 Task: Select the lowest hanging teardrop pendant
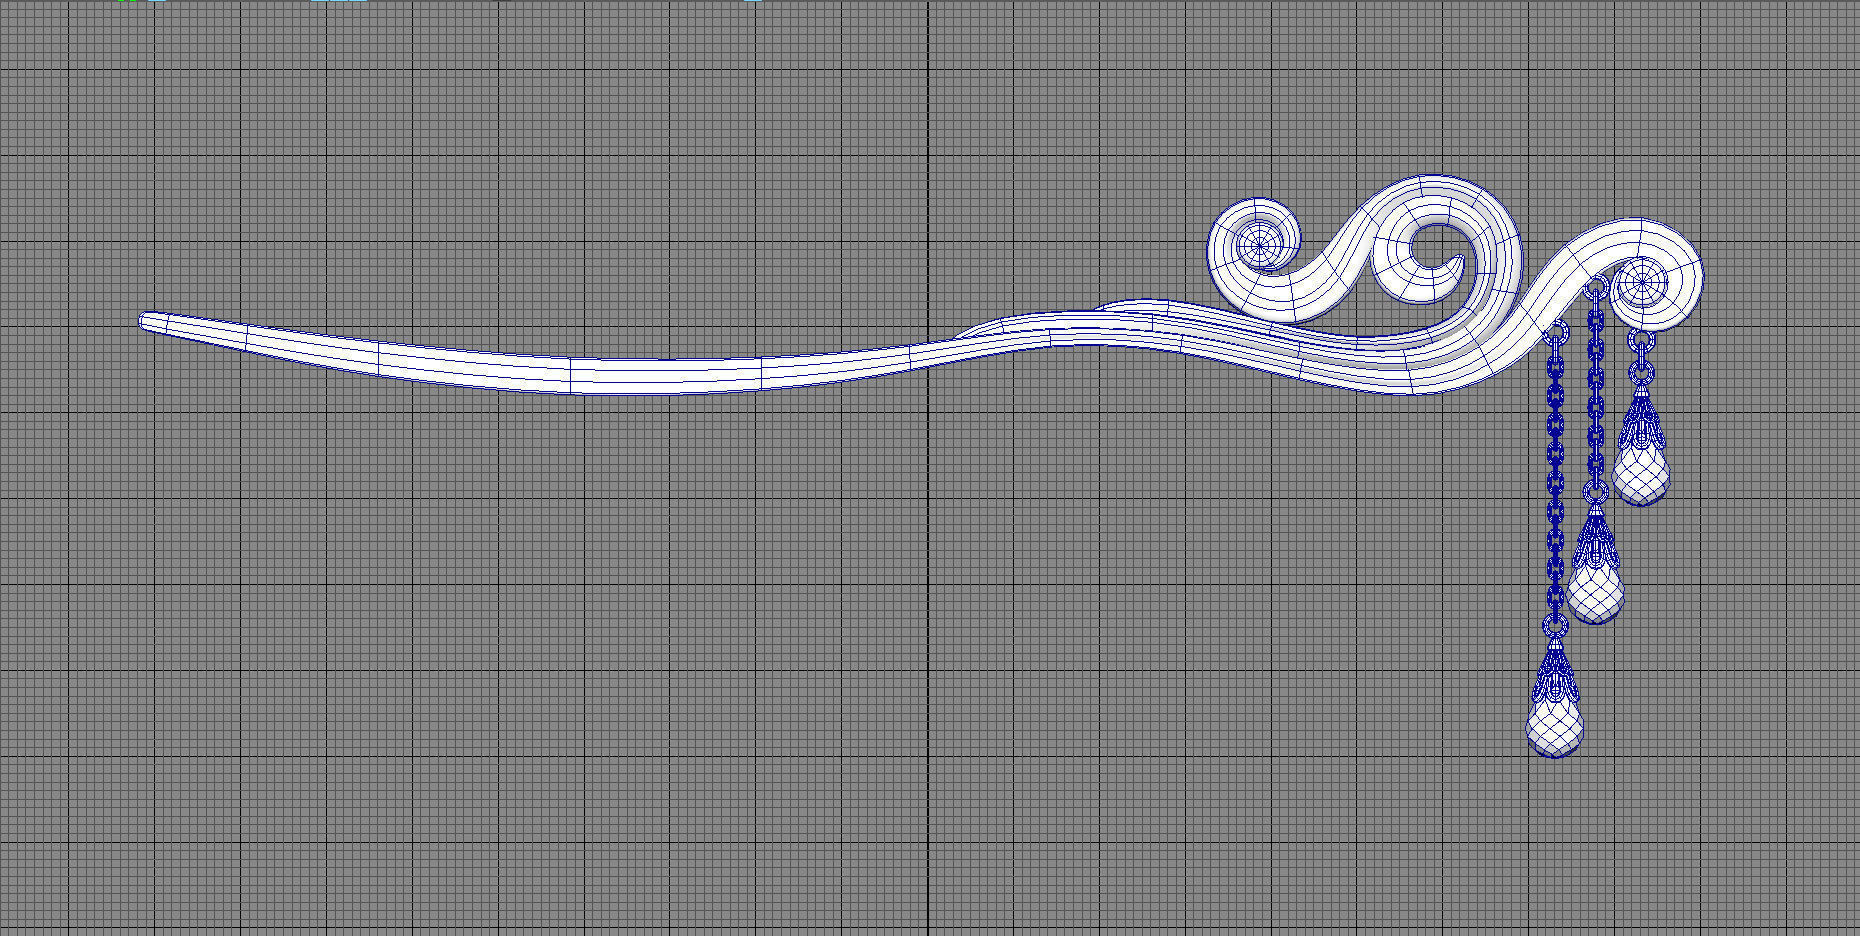pyautogui.click(x=1555, y=722)
